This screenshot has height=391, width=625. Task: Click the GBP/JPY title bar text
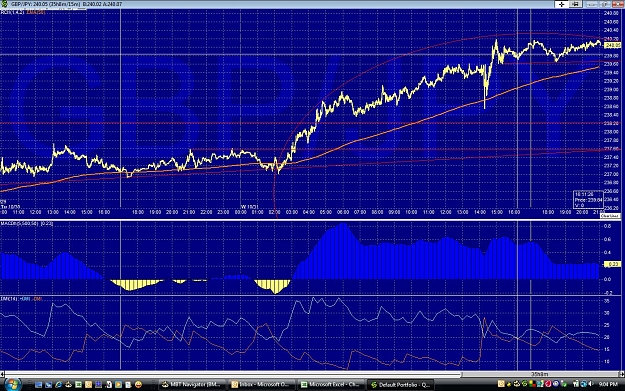(66, 4)
